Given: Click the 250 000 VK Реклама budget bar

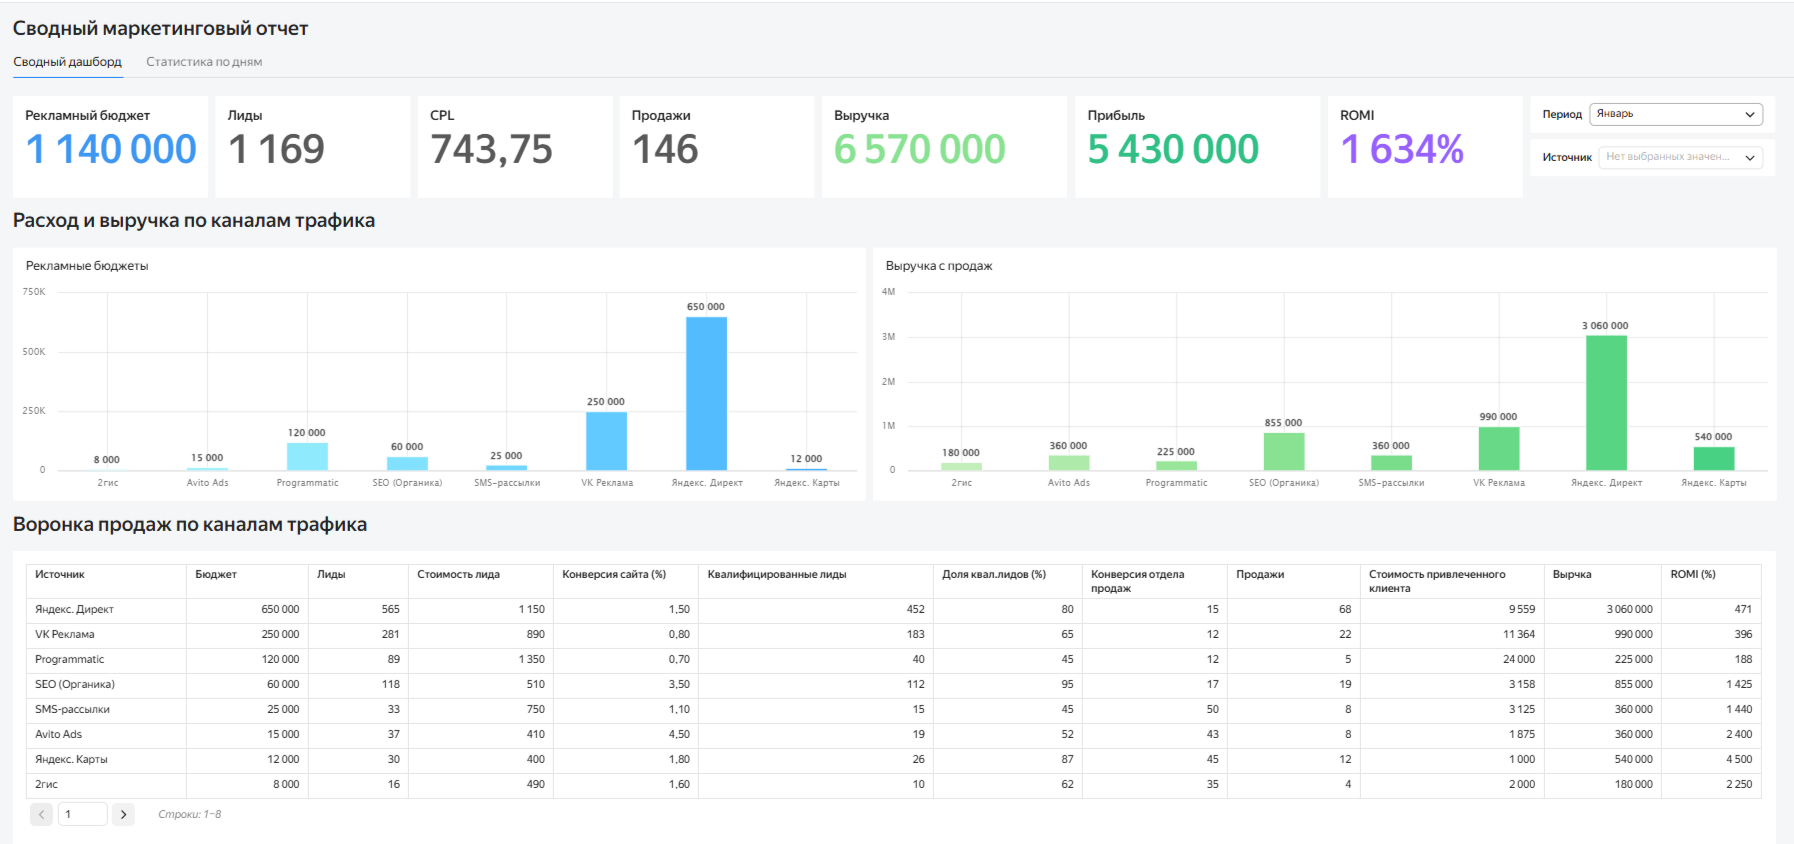Looking at the screenshot, I should coord(606,440).
